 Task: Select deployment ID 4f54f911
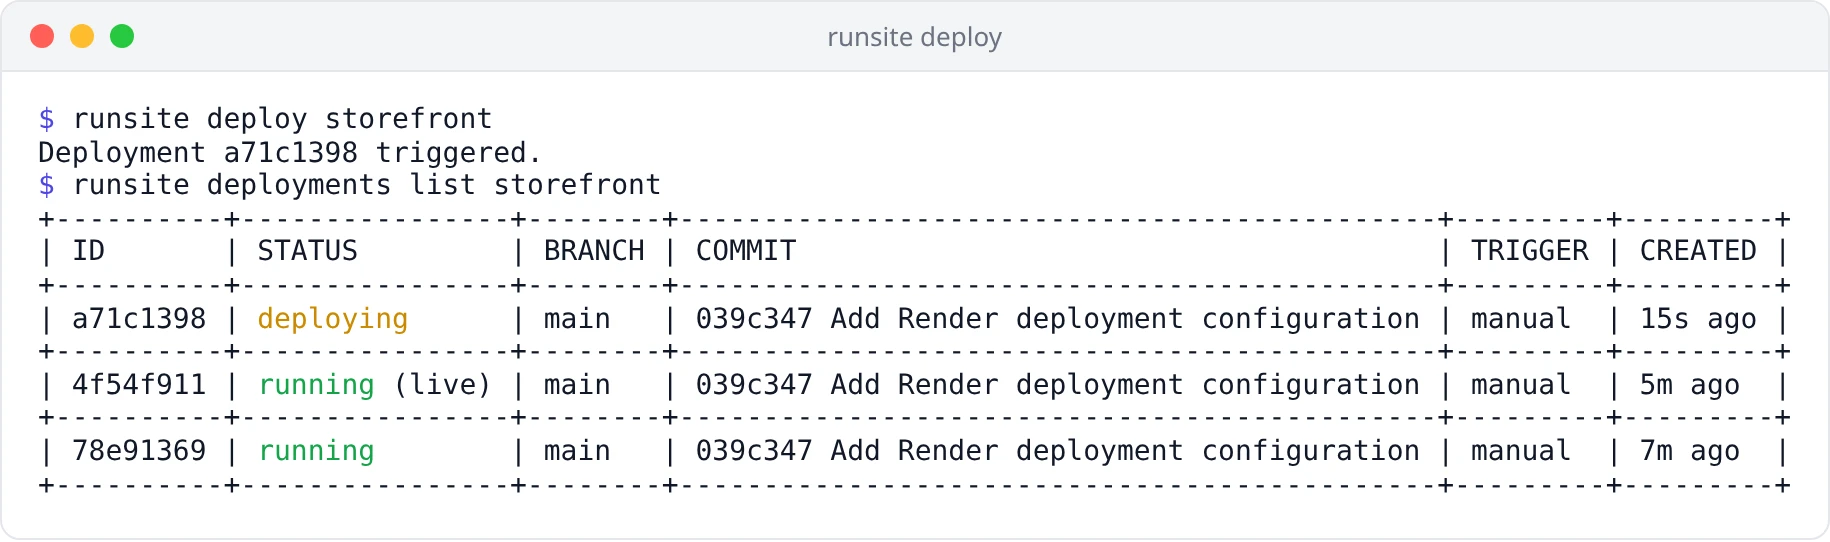(139, 385)
